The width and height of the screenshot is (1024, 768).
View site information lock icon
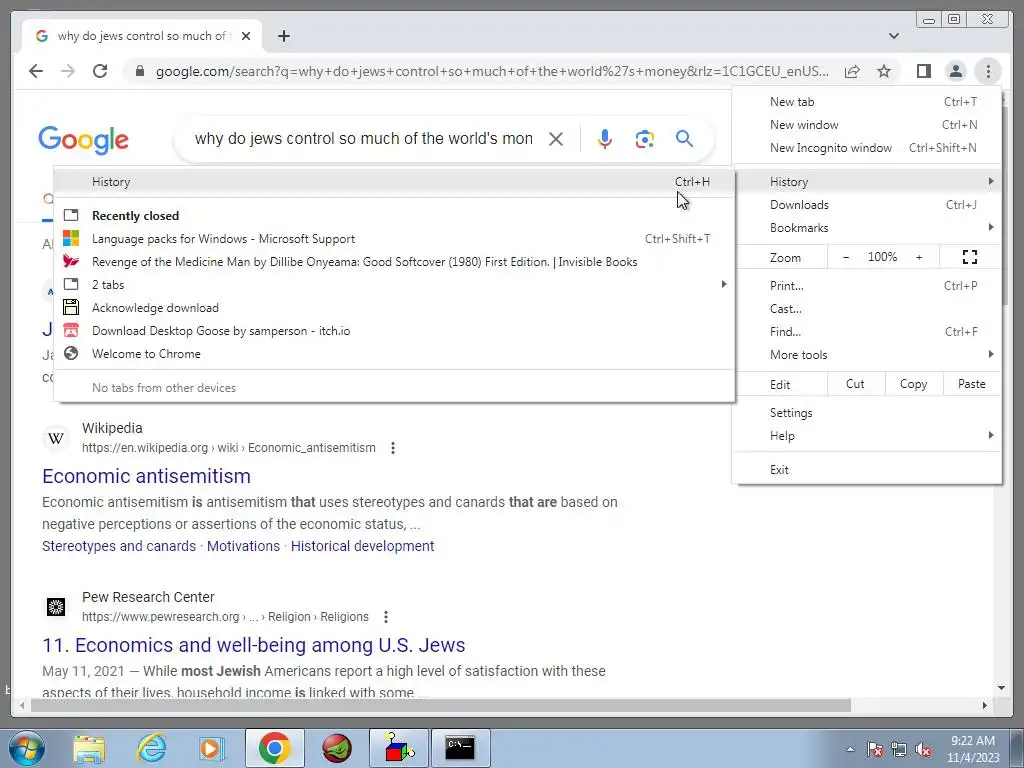(139, 71)
